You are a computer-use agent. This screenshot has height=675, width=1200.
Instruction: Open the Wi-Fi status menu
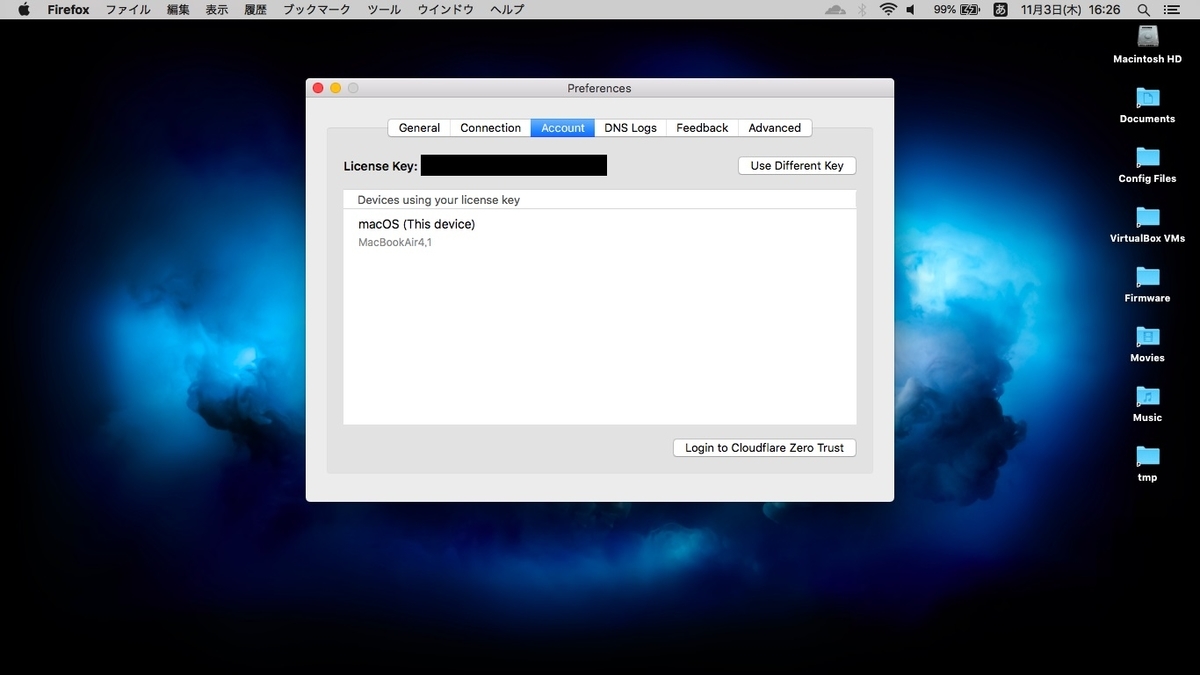pos(888,9)
